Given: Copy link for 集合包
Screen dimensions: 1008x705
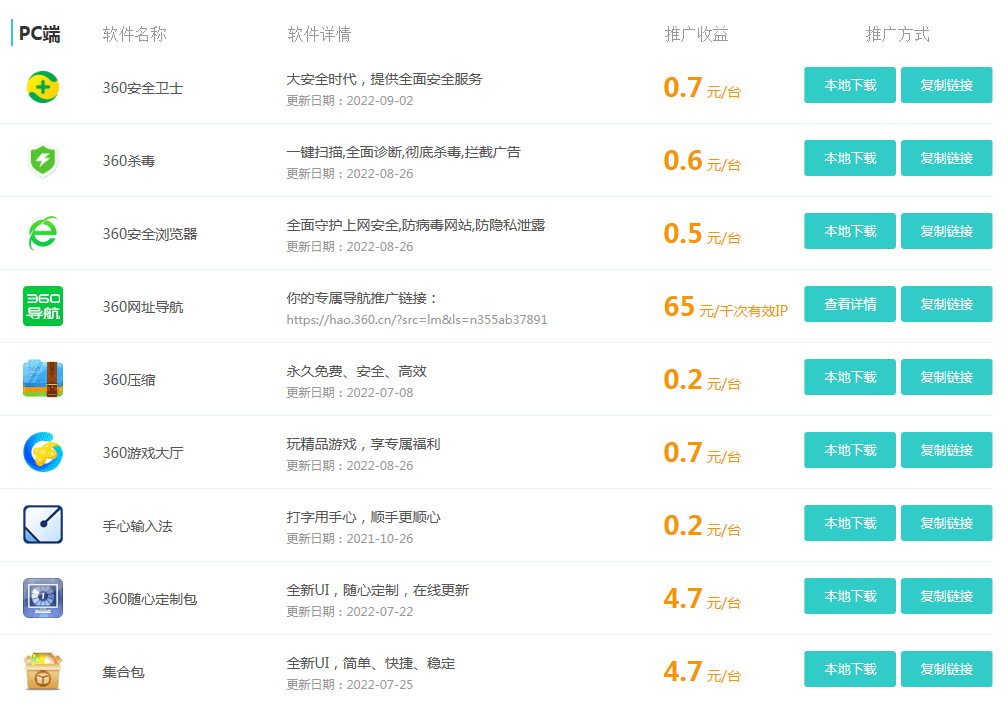Looking at the screenshot, I should pos(946,669).
